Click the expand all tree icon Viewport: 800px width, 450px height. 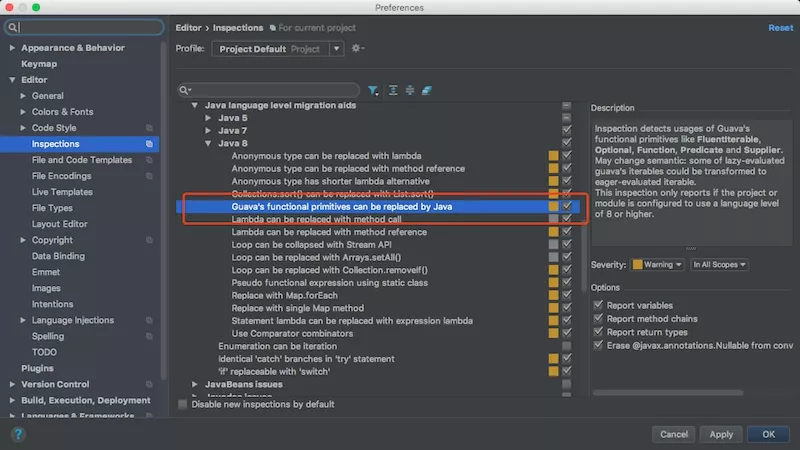tap(393, 90)
